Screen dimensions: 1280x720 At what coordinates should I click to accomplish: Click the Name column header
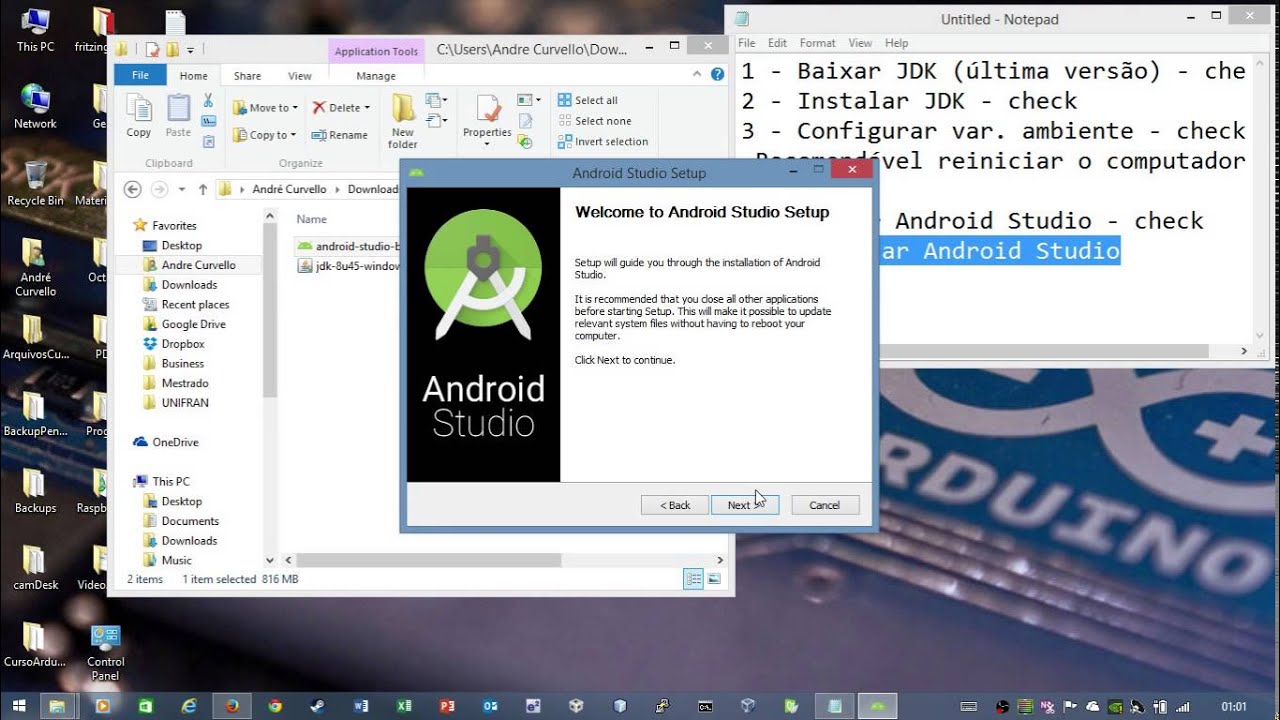click(x=311, y=219)
